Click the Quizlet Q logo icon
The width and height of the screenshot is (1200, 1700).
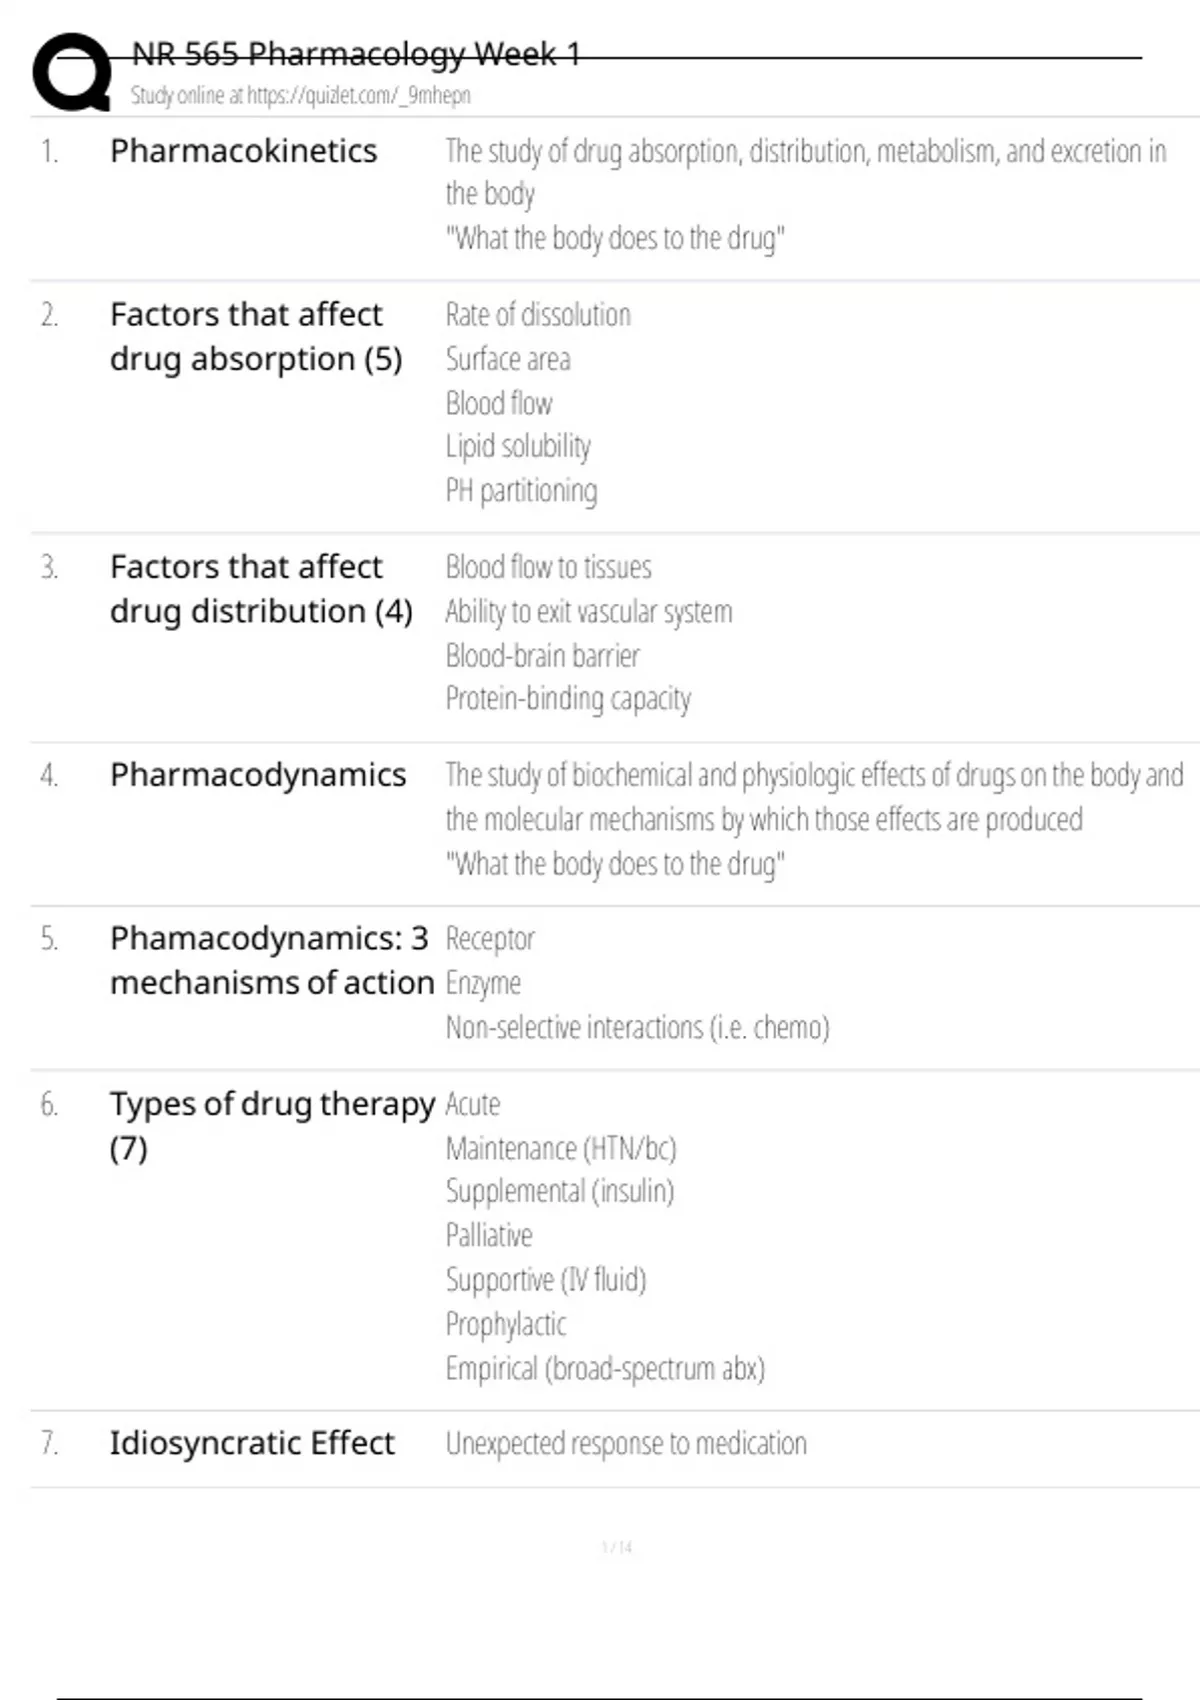[72, 72]
